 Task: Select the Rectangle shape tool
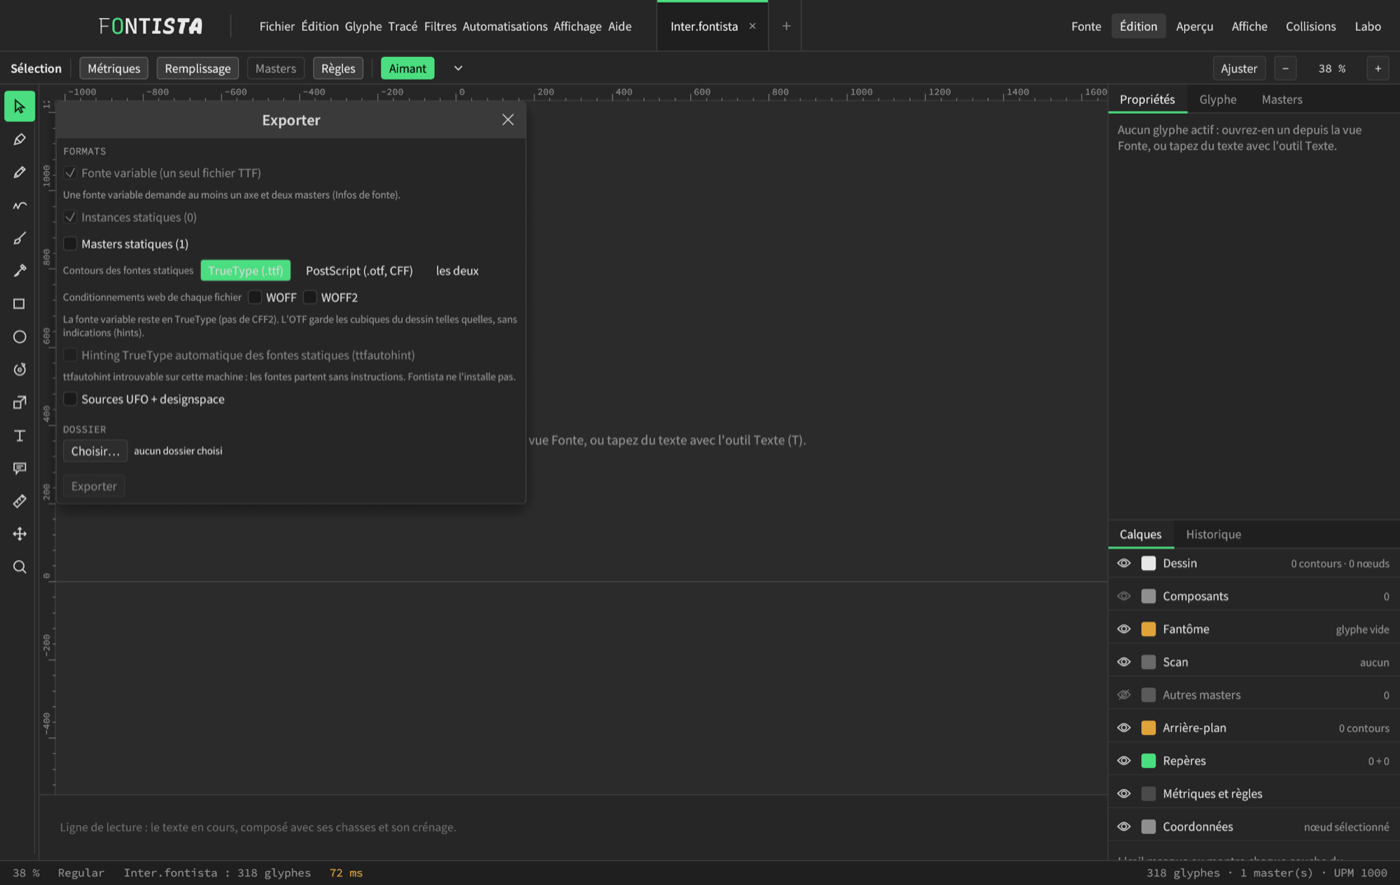coord(19,304)
